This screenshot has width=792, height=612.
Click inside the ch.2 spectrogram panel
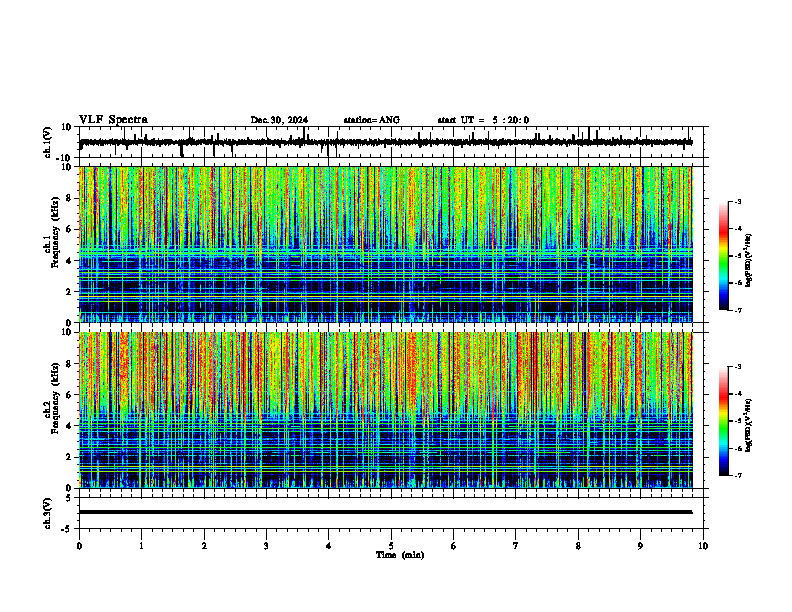(385, 410)
